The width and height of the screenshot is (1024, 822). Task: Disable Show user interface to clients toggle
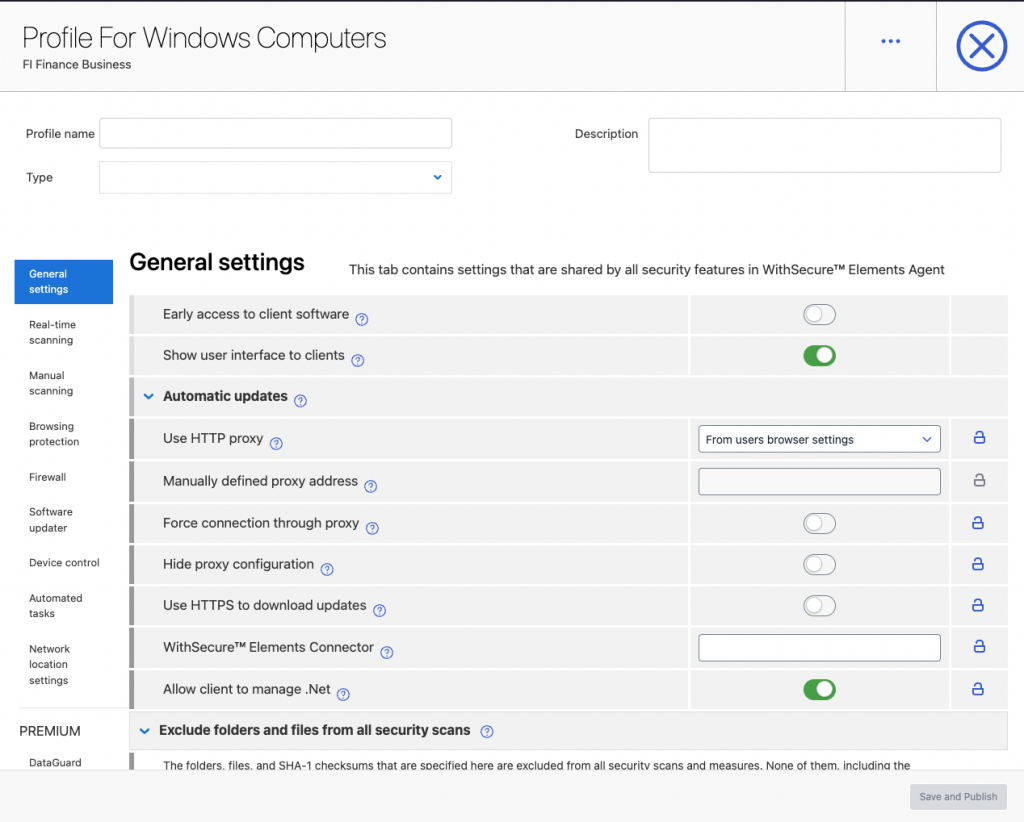coord(819,356)
